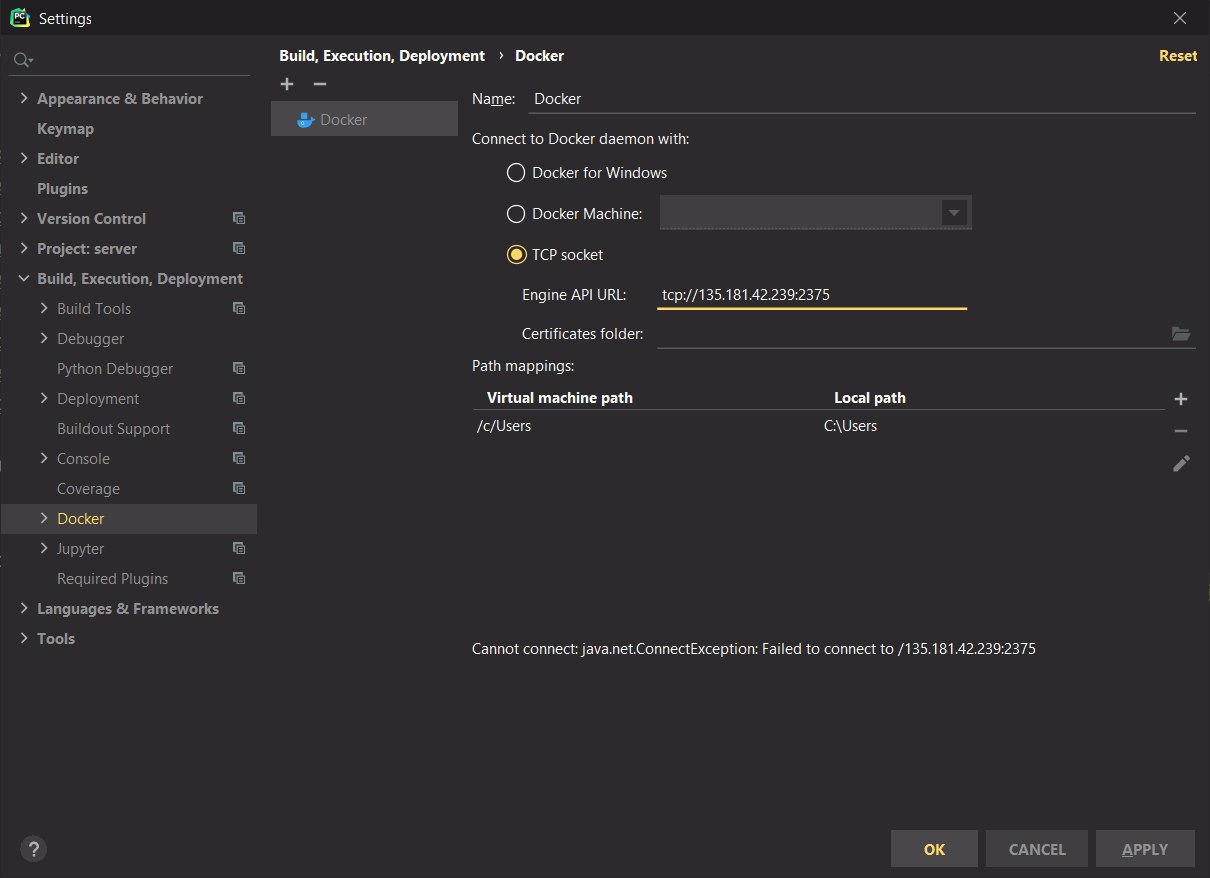The image size is (1210, 878).
Task: Expand the Languages & Frameworks section
Action: coord(25,609)
